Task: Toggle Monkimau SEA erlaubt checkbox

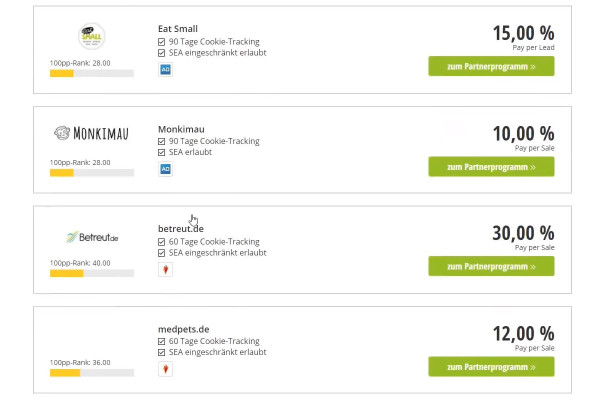Action: point(161,152)
